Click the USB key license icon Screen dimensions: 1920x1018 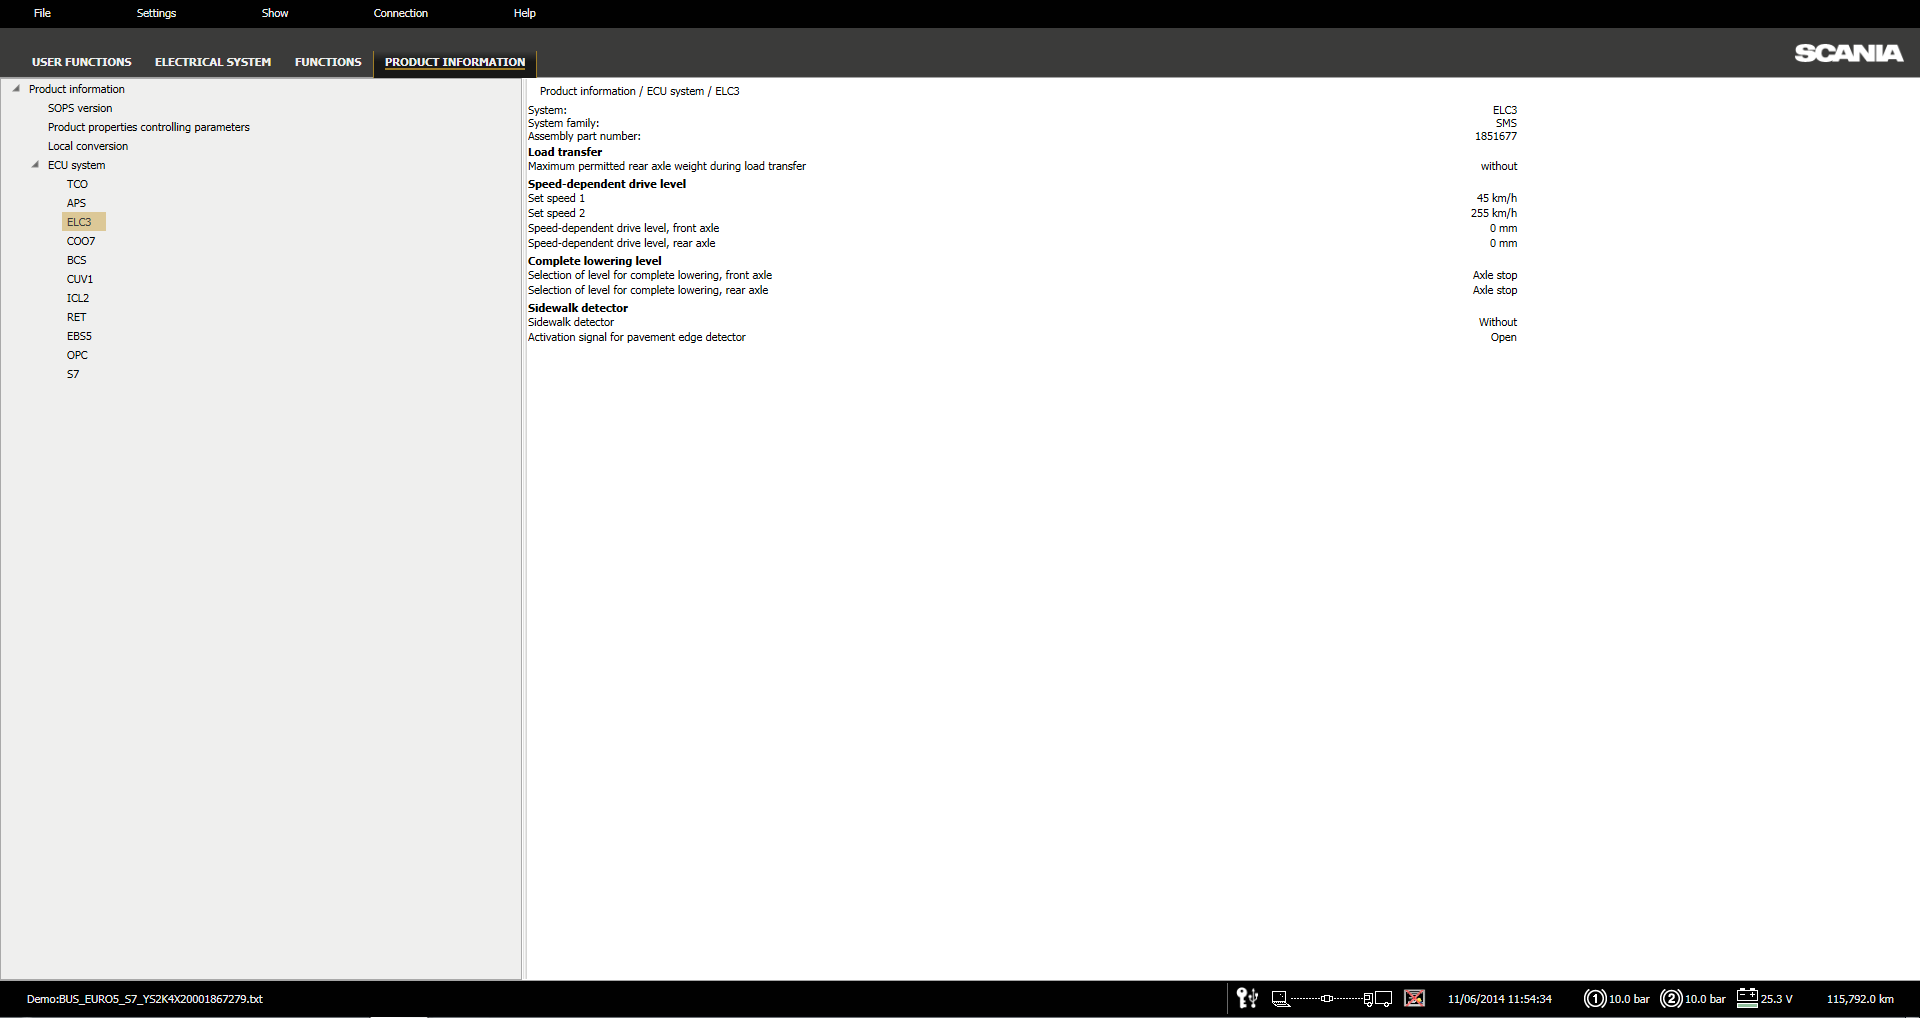pyautogui.click(x=1247, y=998)
